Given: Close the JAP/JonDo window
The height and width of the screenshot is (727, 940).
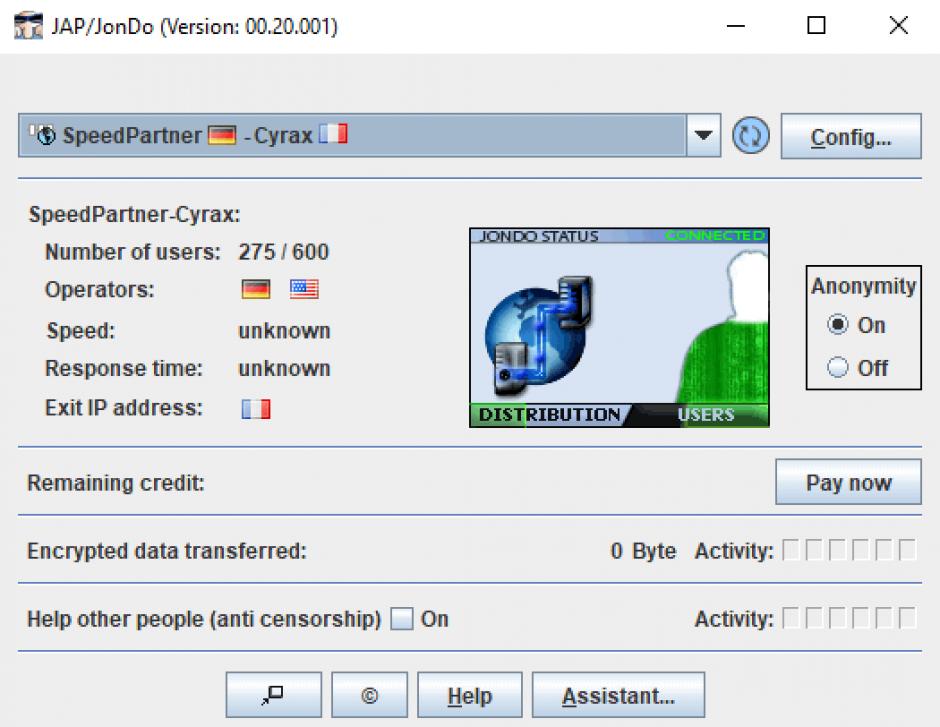Looking at the screenshot, I should pyautogui.click(x=899, y=26).
